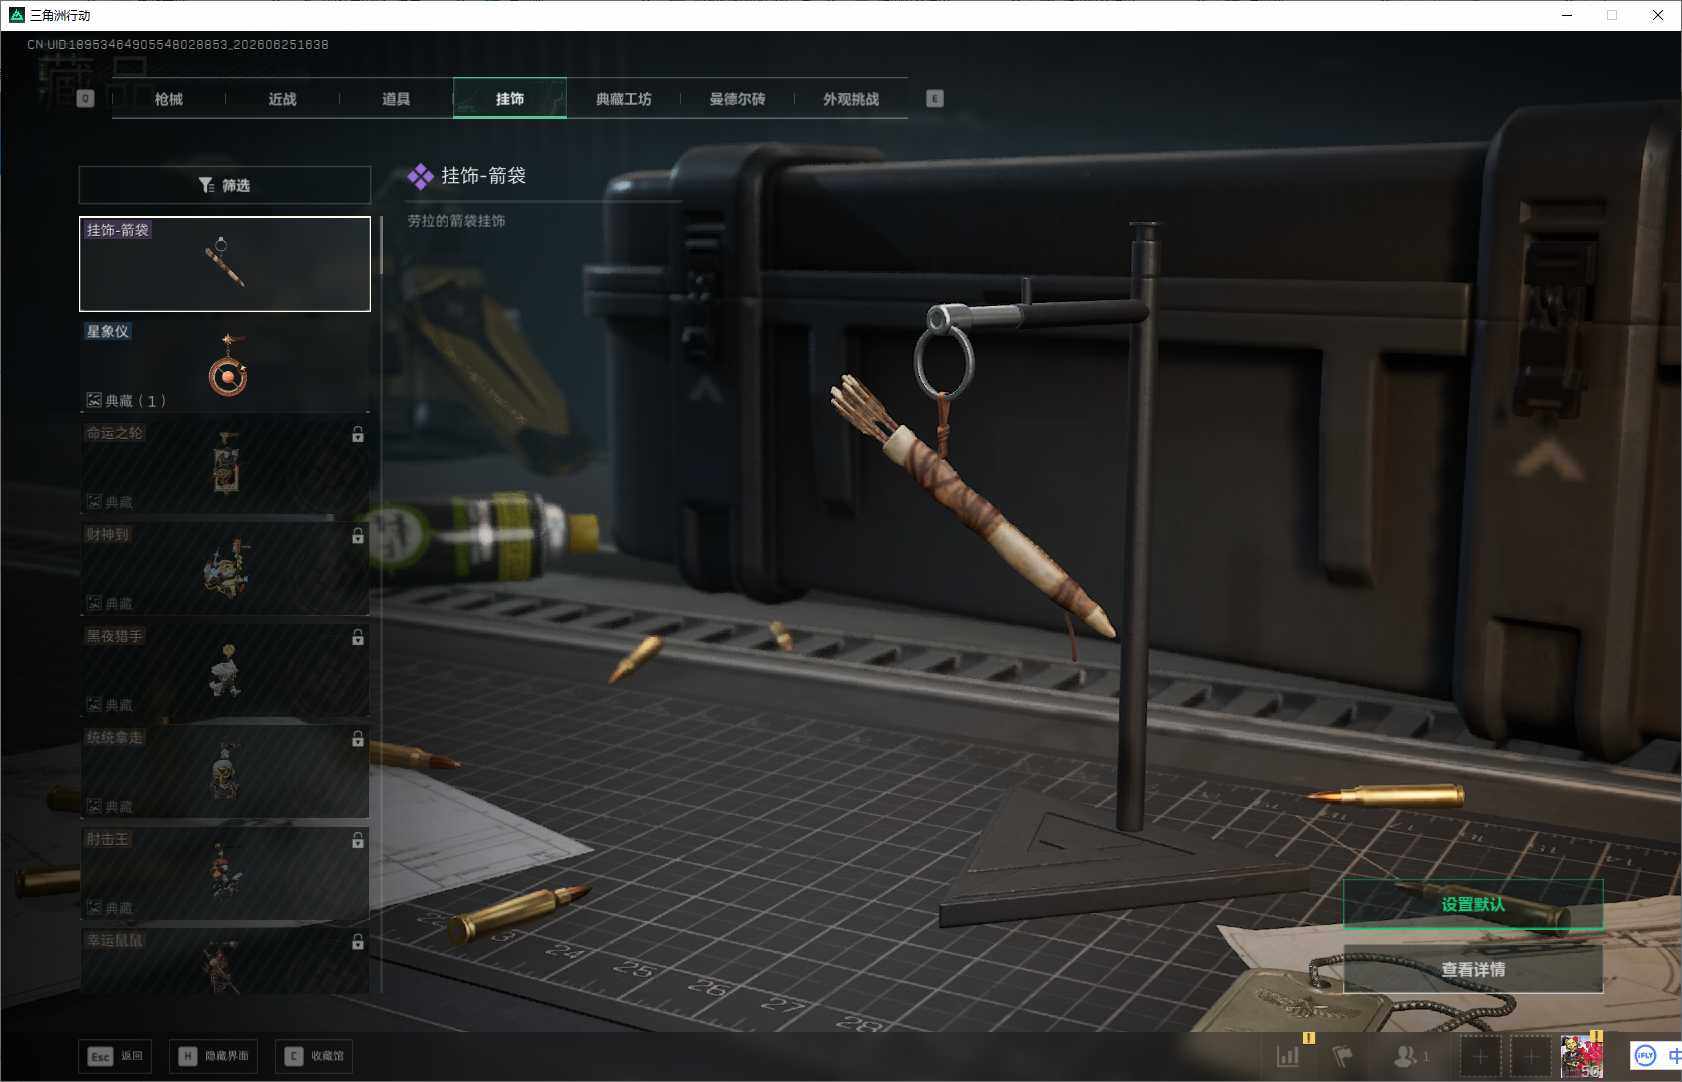Open the friends icon in bottom bar
1682x1082 pixels.
point(1406,1056)
